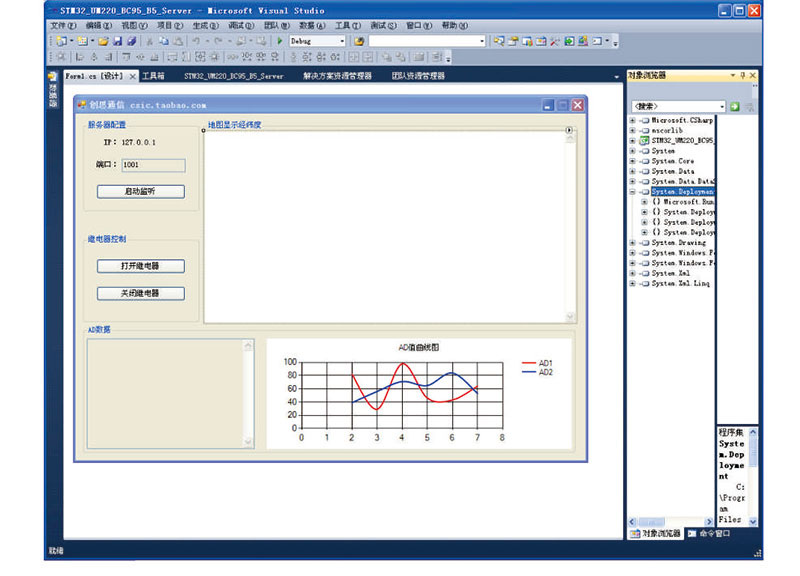Click the Cut scissors icon
The width and height of the screenshot is (800, 576).
tap(149, 41)
